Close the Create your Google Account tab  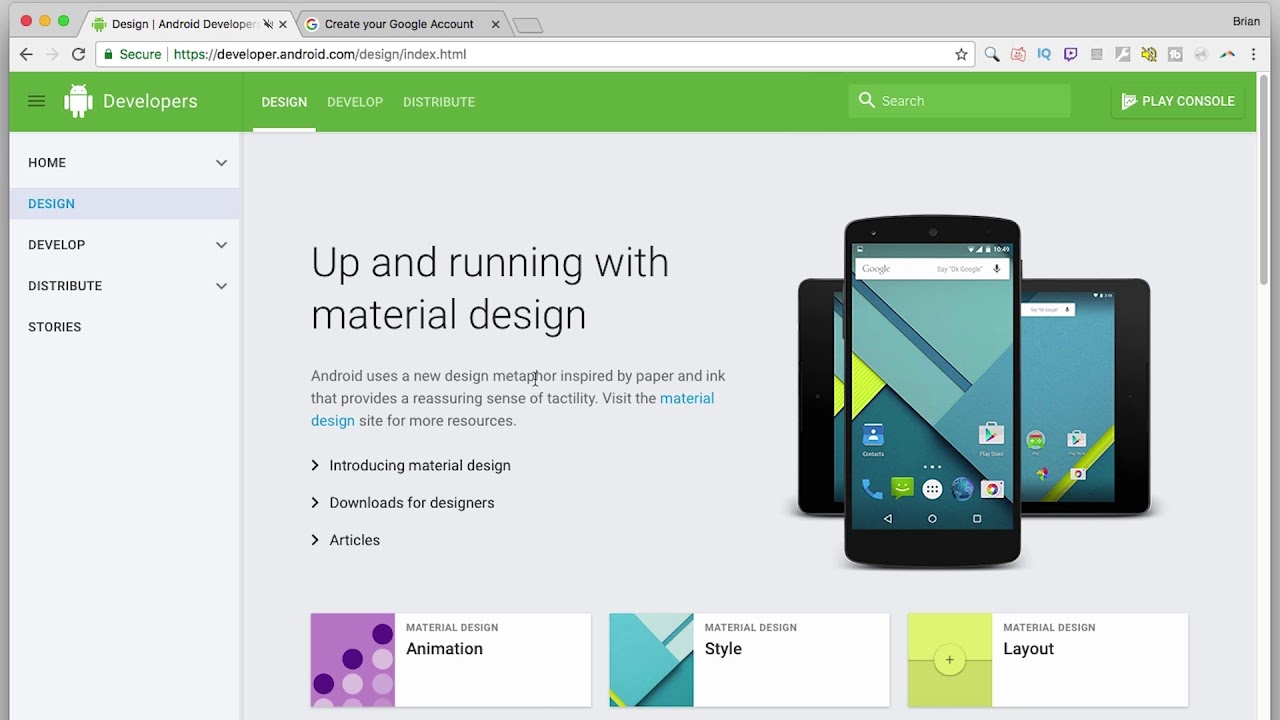495,24
